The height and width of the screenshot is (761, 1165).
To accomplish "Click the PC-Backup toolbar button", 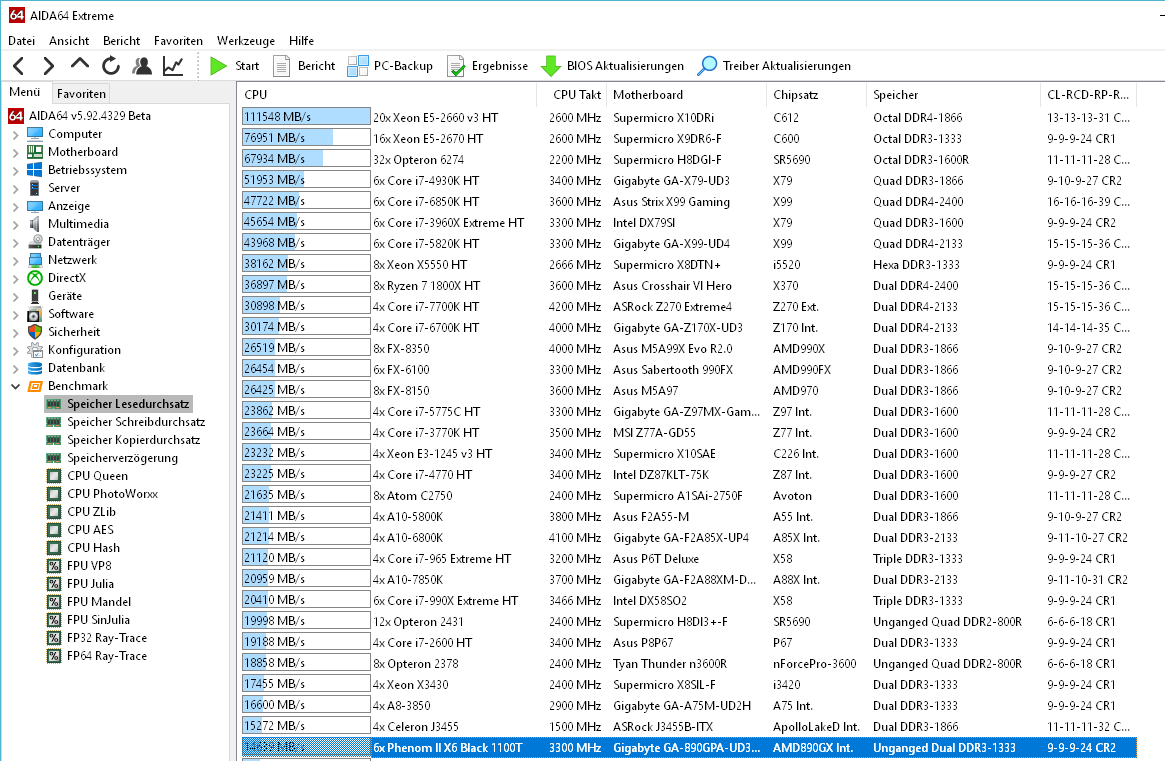I will 390,66.
